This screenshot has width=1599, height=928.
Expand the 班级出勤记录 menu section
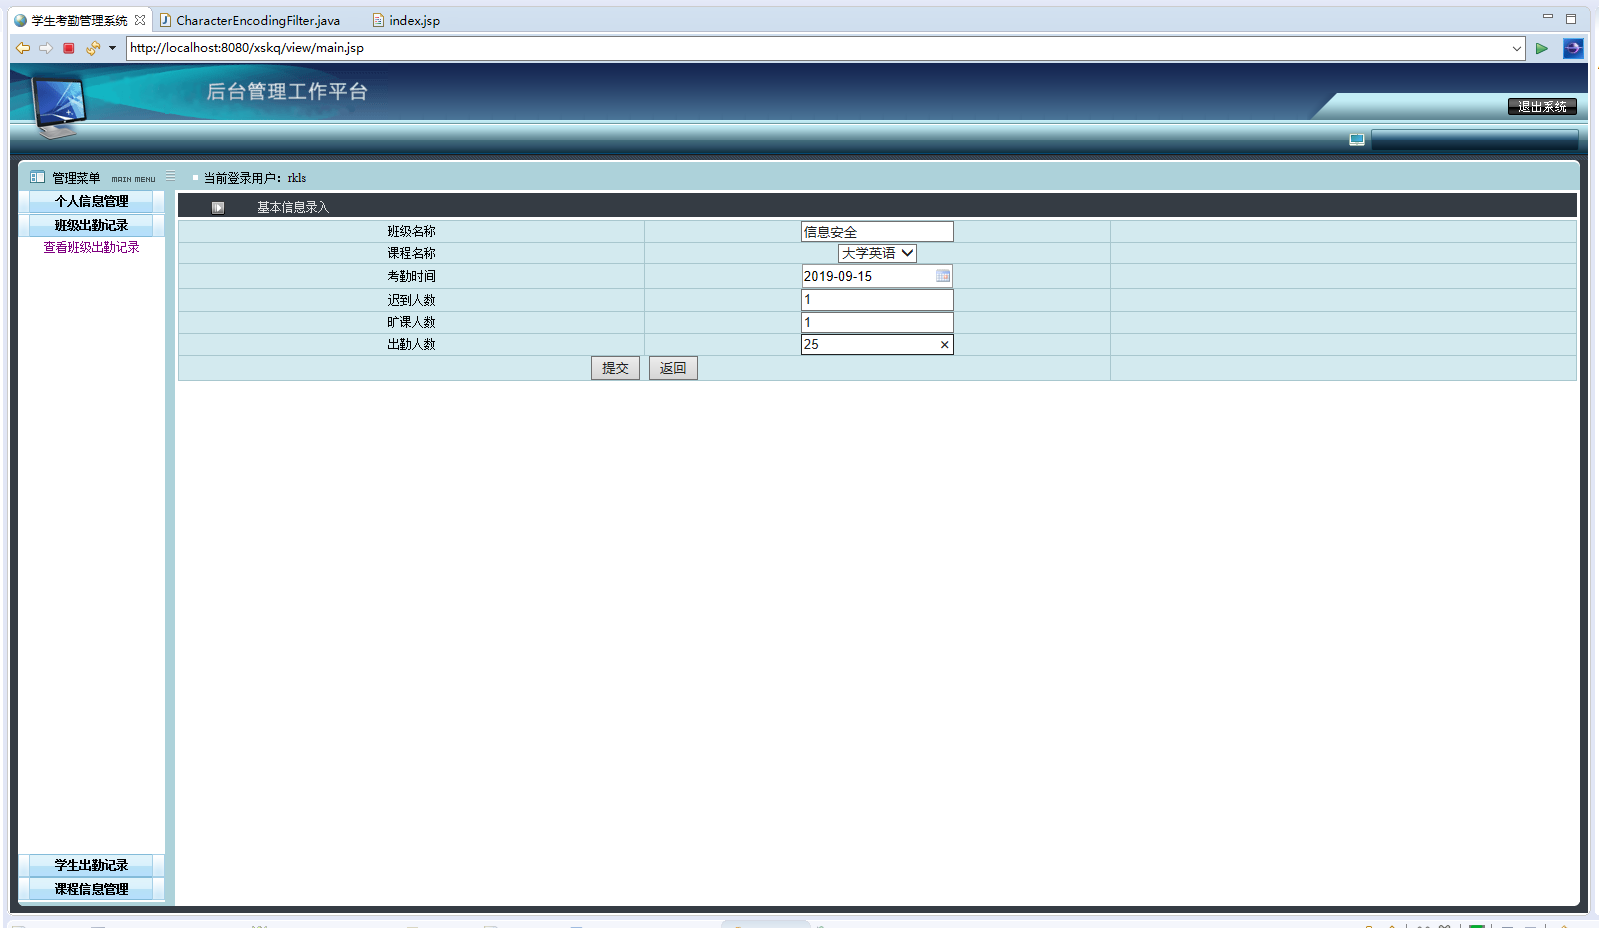tap(91, 225)
